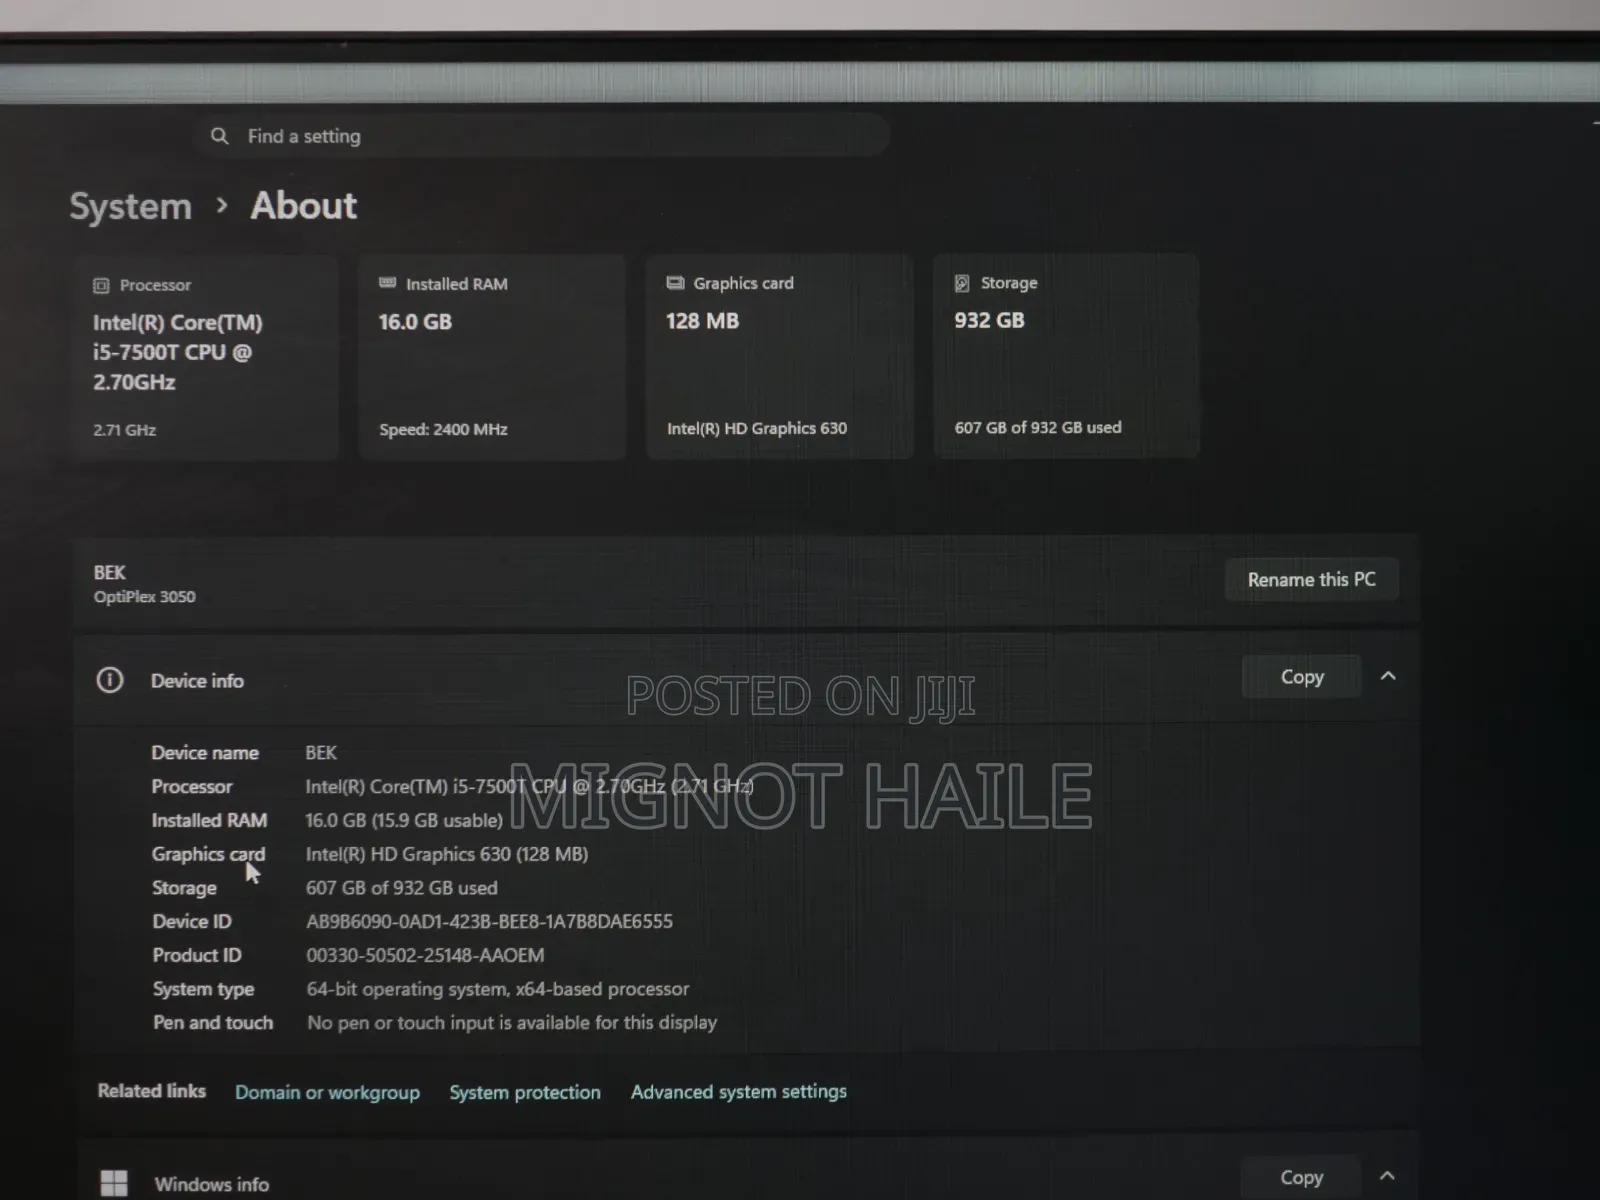This screenshot has height=1200, width=1600.
Task: Select the 932 GB storage value
Action: [989, 320]
